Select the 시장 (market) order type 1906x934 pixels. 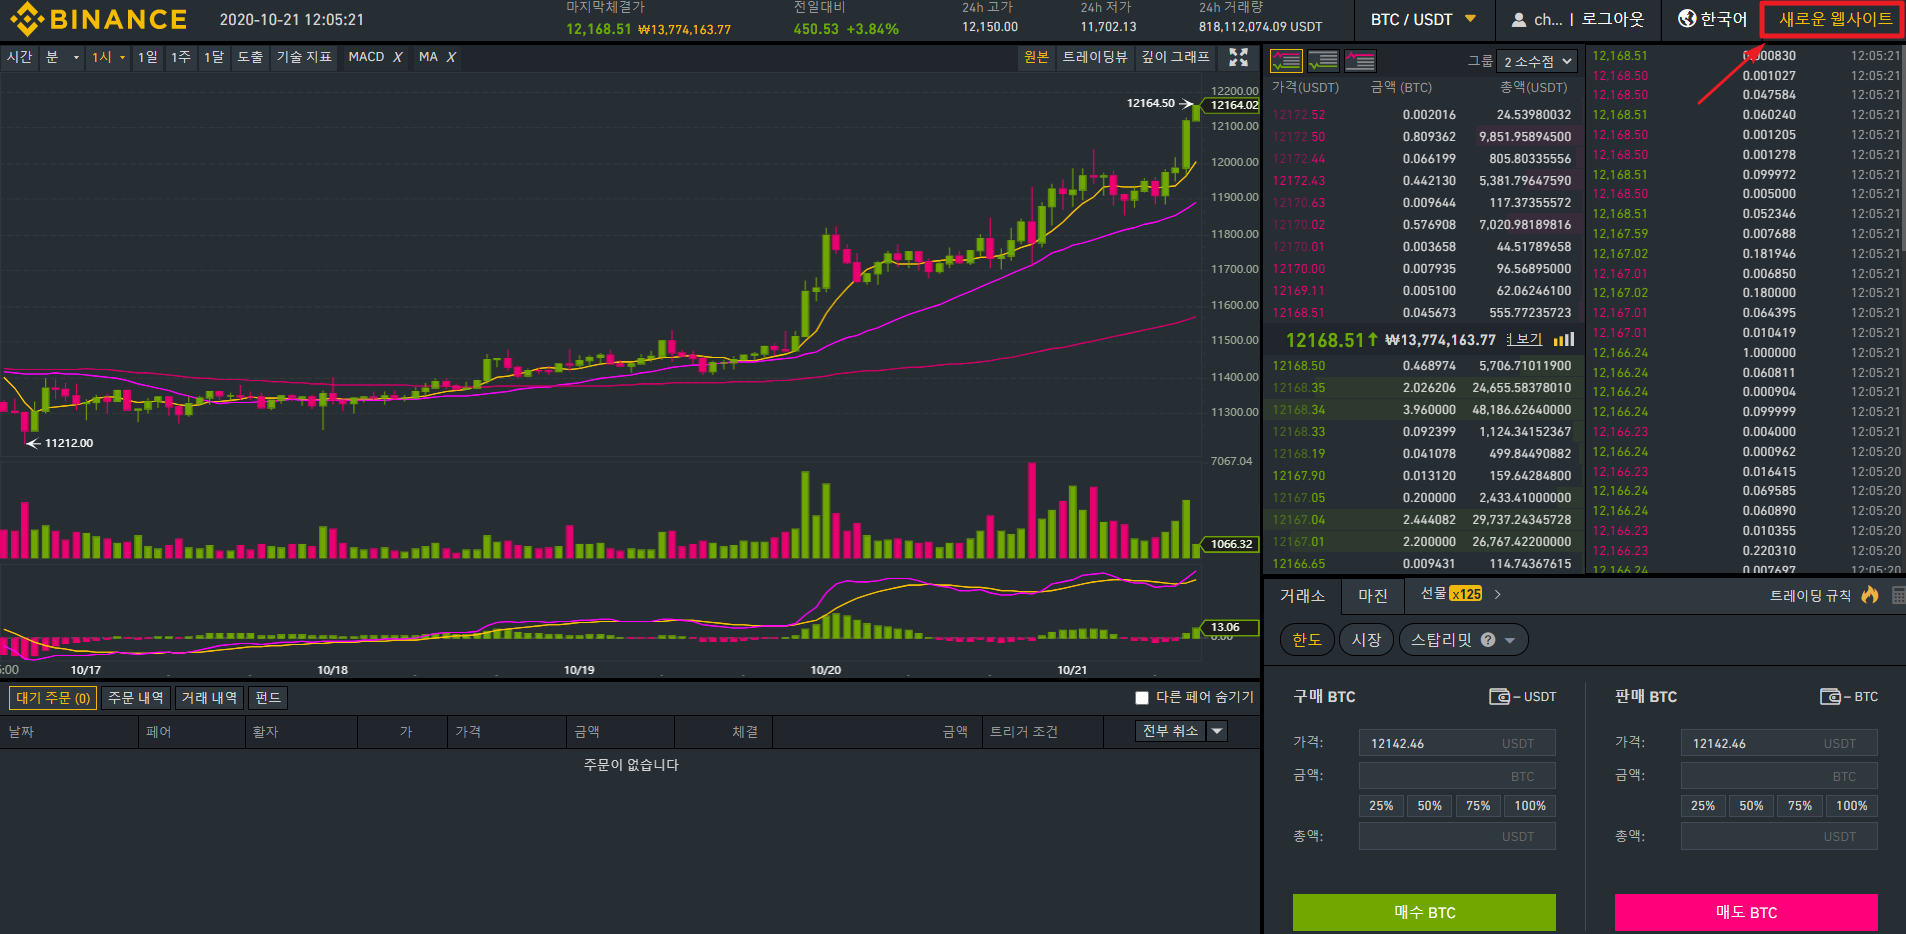tap(1366, 640)
